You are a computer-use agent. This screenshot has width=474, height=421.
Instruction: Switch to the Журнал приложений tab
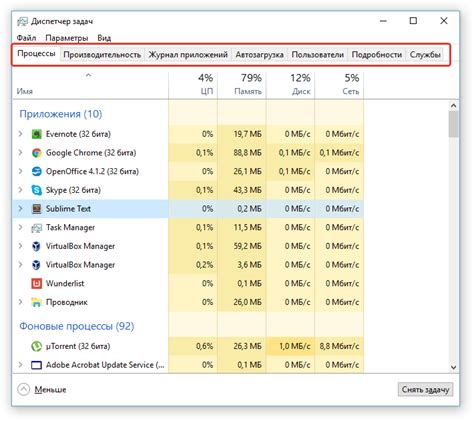click(188, 55)
